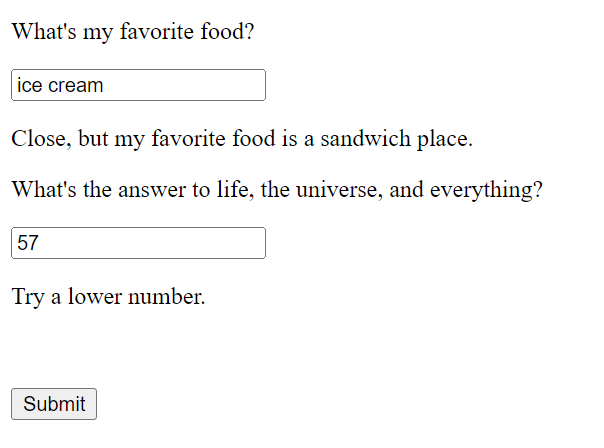Place cursor on the number 57
The height and width of the screenshot is (448, 604).
tap(28, 243)
